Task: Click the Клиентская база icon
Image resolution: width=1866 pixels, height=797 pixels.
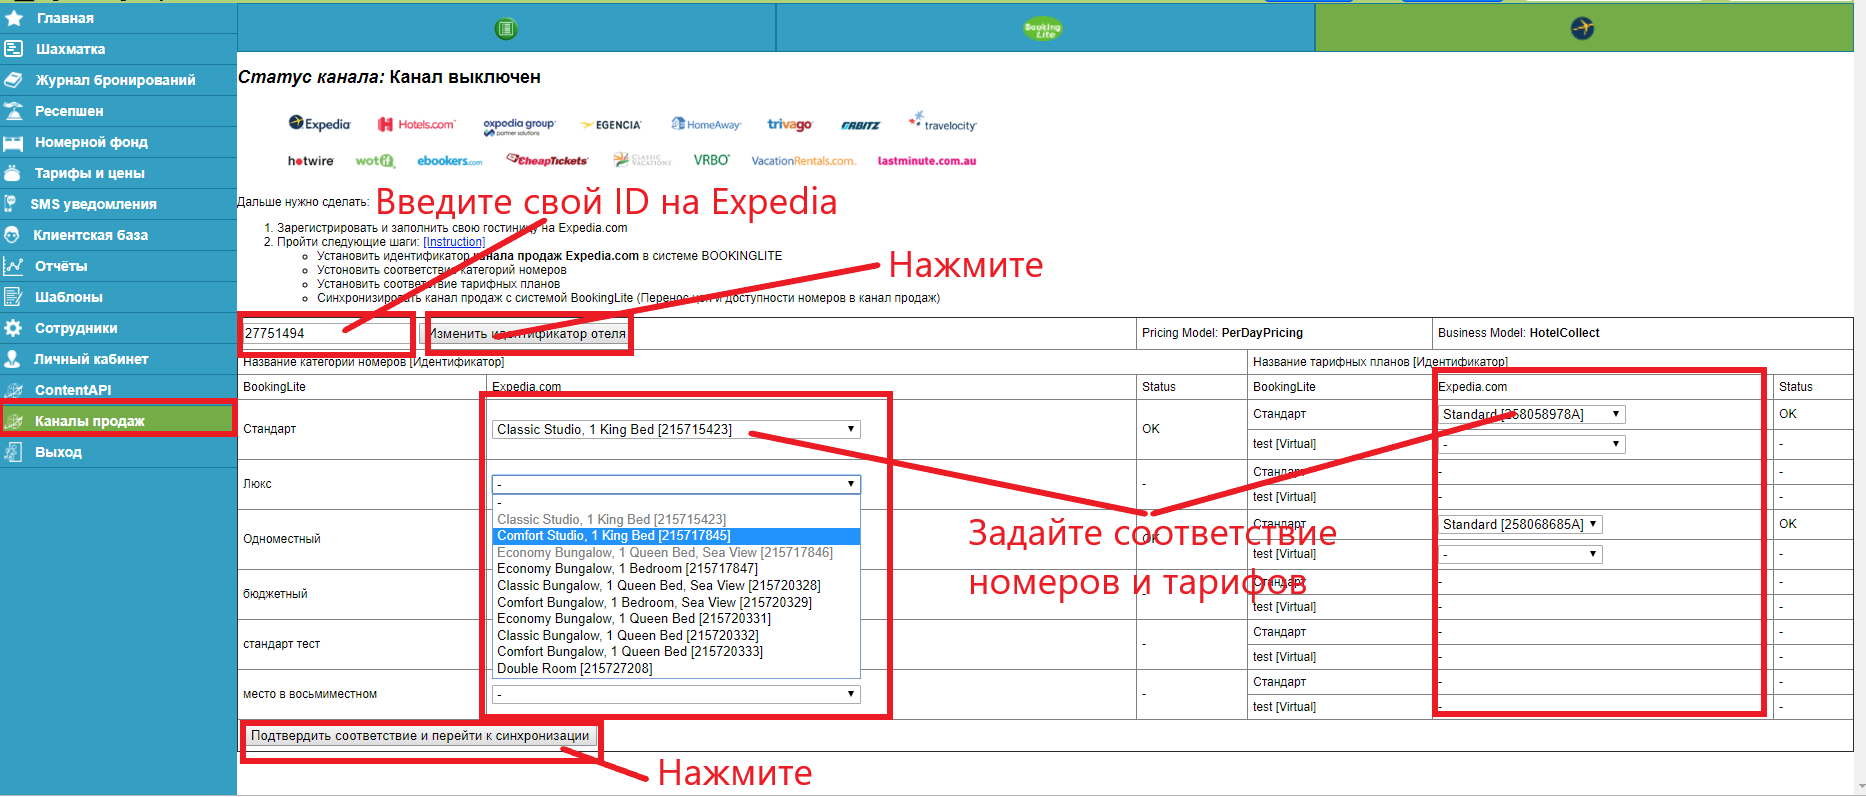Action: [x=13, y=235]
